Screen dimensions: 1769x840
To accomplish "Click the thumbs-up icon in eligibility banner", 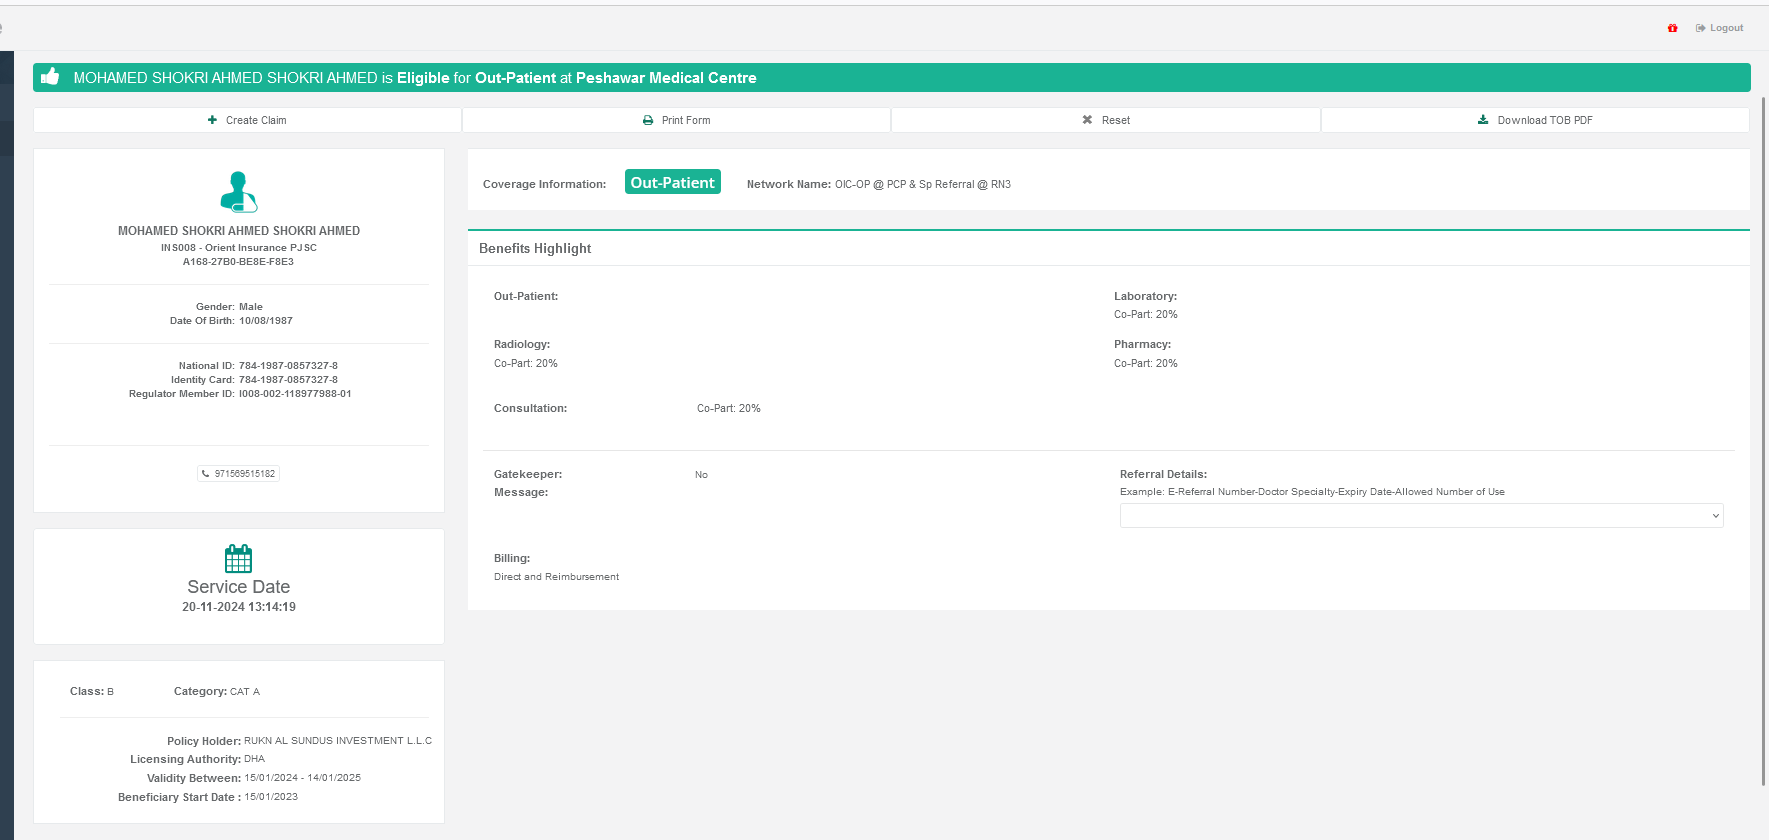I will (x=51, y=77).
